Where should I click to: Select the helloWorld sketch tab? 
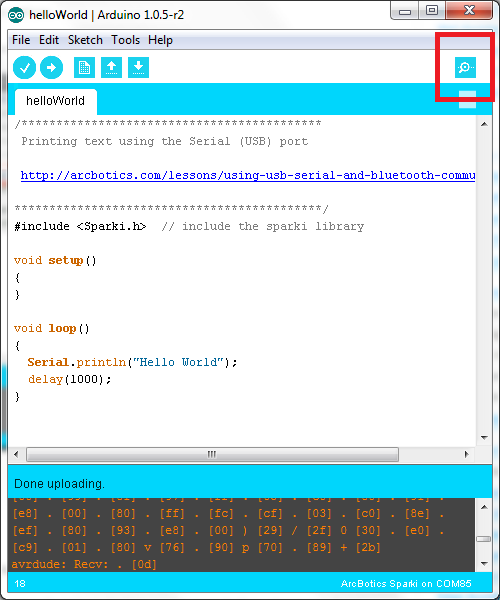pos(55,101)
